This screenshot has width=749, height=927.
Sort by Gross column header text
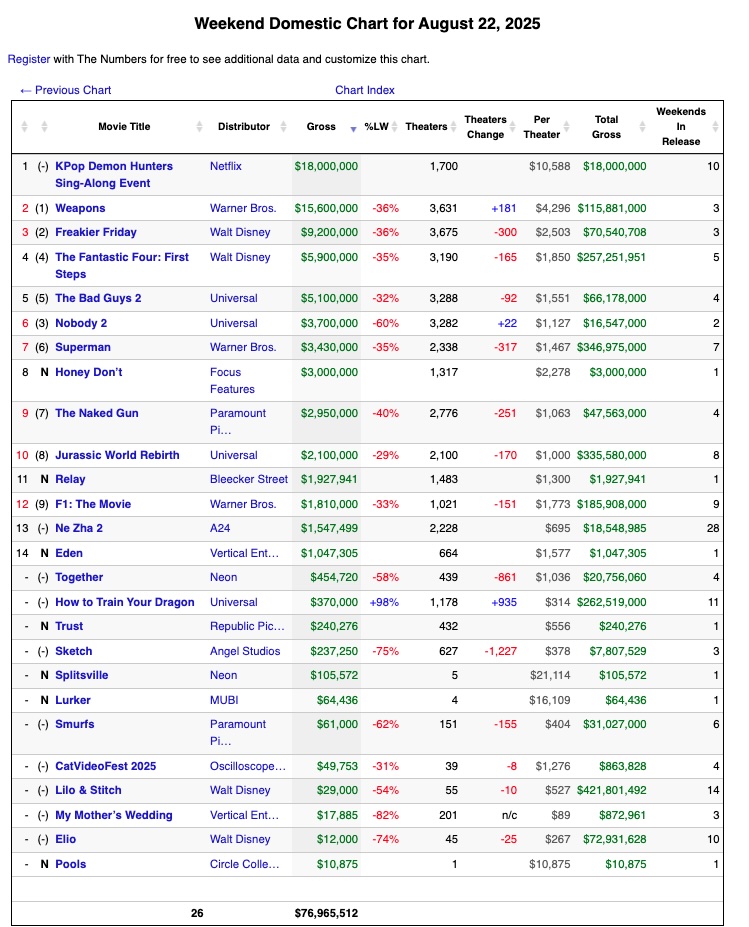(x=321, y=127)
